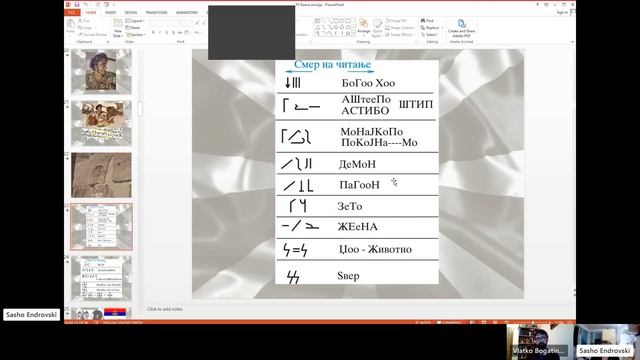This screenshot has height=360, width=640.
Task: Click the Find binoculars button
Action: [427, 20]
